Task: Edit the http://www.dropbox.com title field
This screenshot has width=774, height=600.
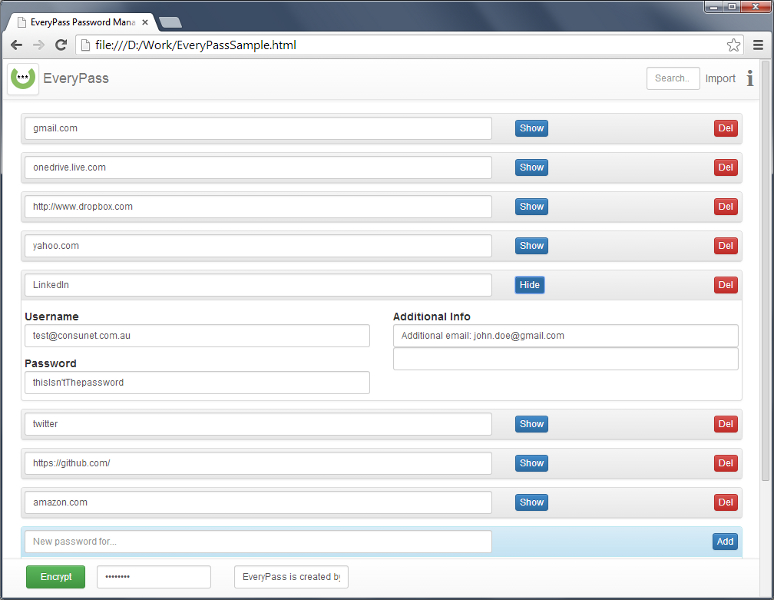Action: tap(258, 207)
